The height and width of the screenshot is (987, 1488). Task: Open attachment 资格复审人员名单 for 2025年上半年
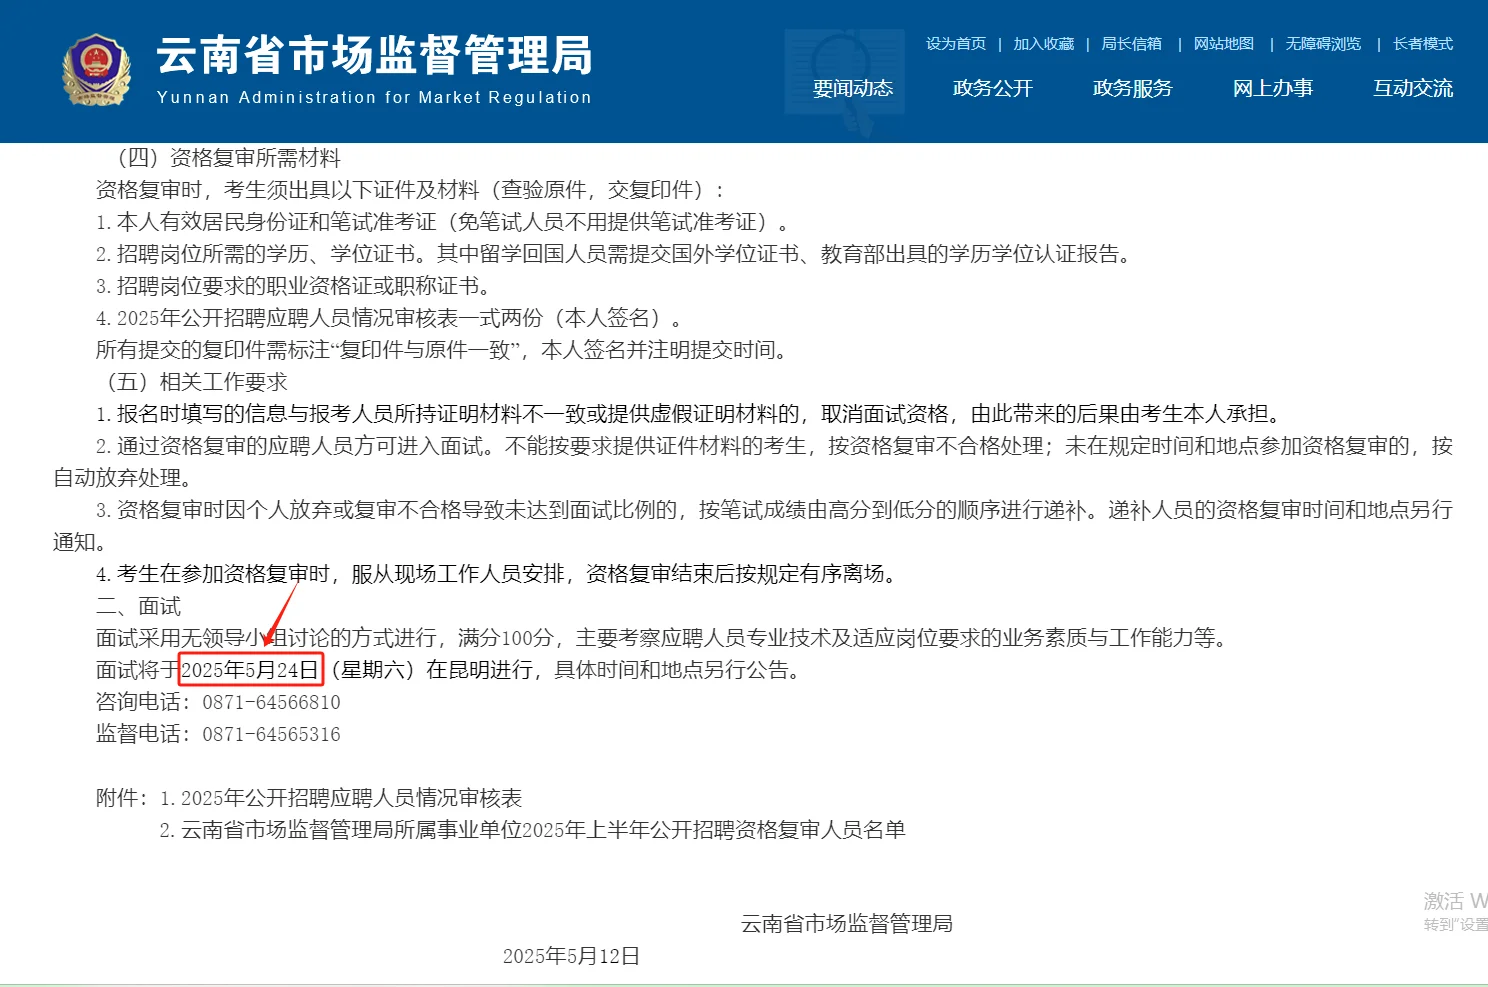543,830
